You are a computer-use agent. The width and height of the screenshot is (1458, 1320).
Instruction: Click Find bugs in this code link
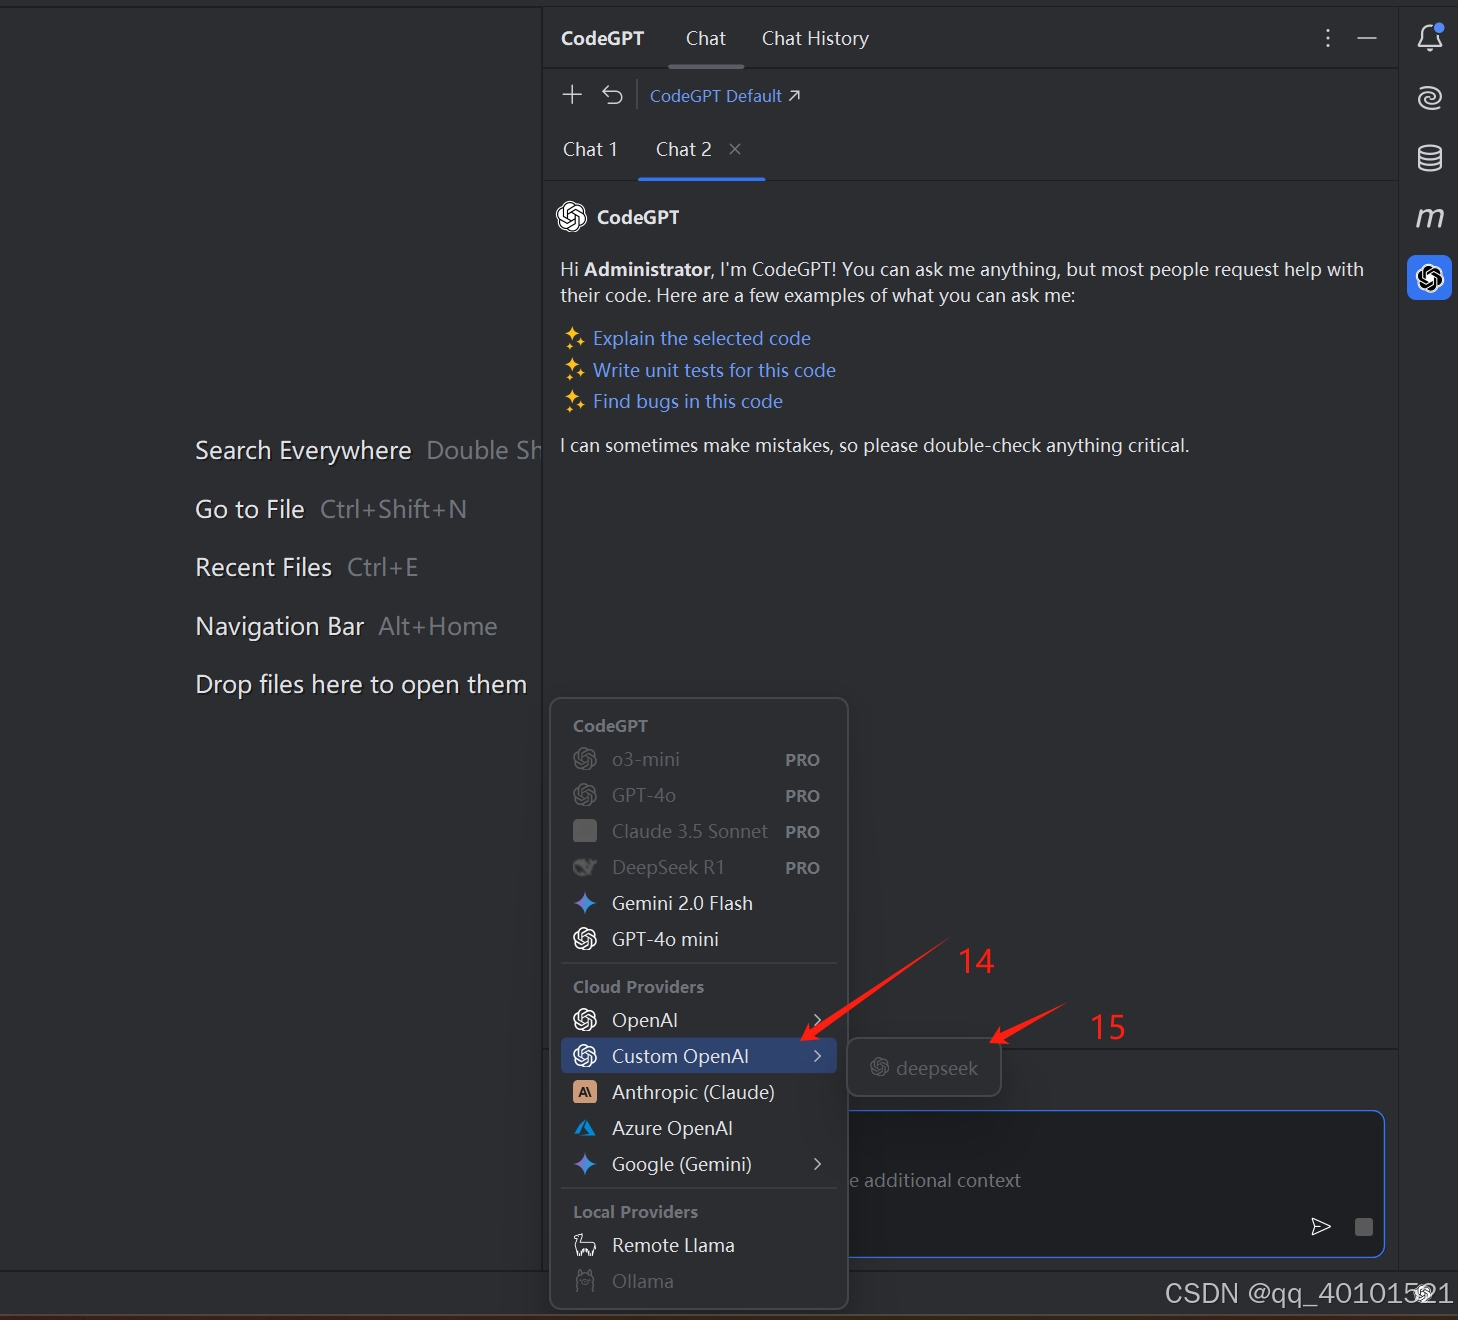pos(688,401)
